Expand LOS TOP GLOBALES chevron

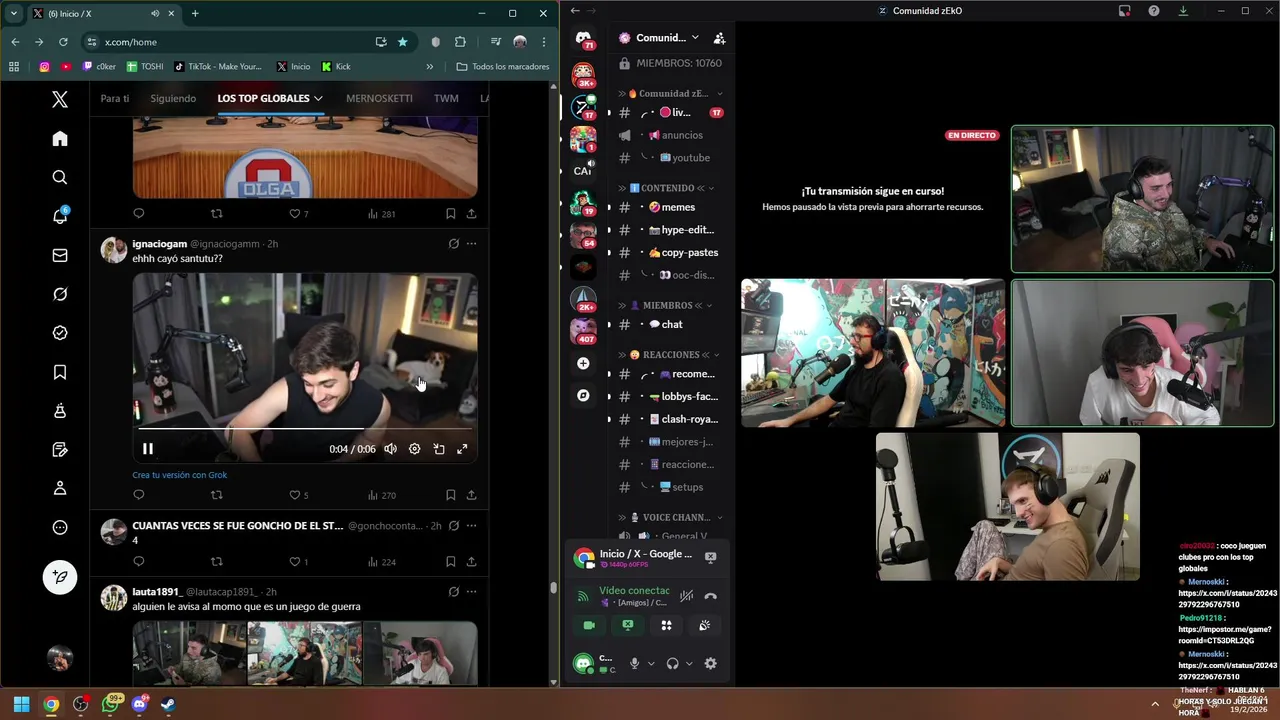[x=318, y=98]
